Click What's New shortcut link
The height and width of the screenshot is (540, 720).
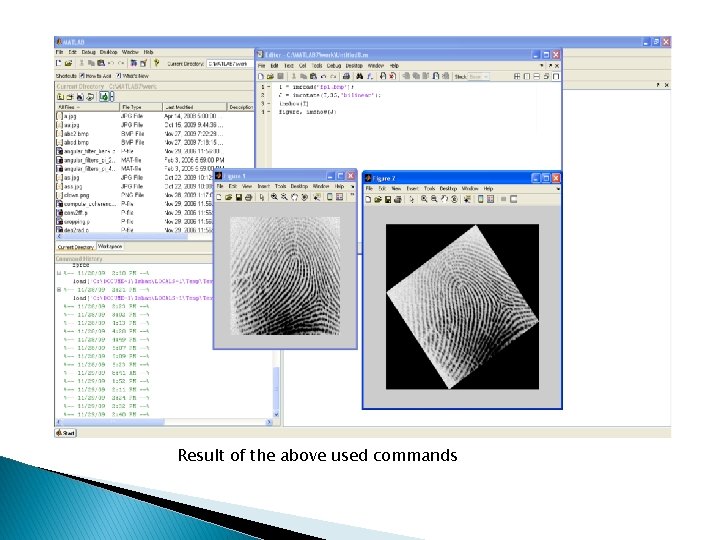[132, 76]
